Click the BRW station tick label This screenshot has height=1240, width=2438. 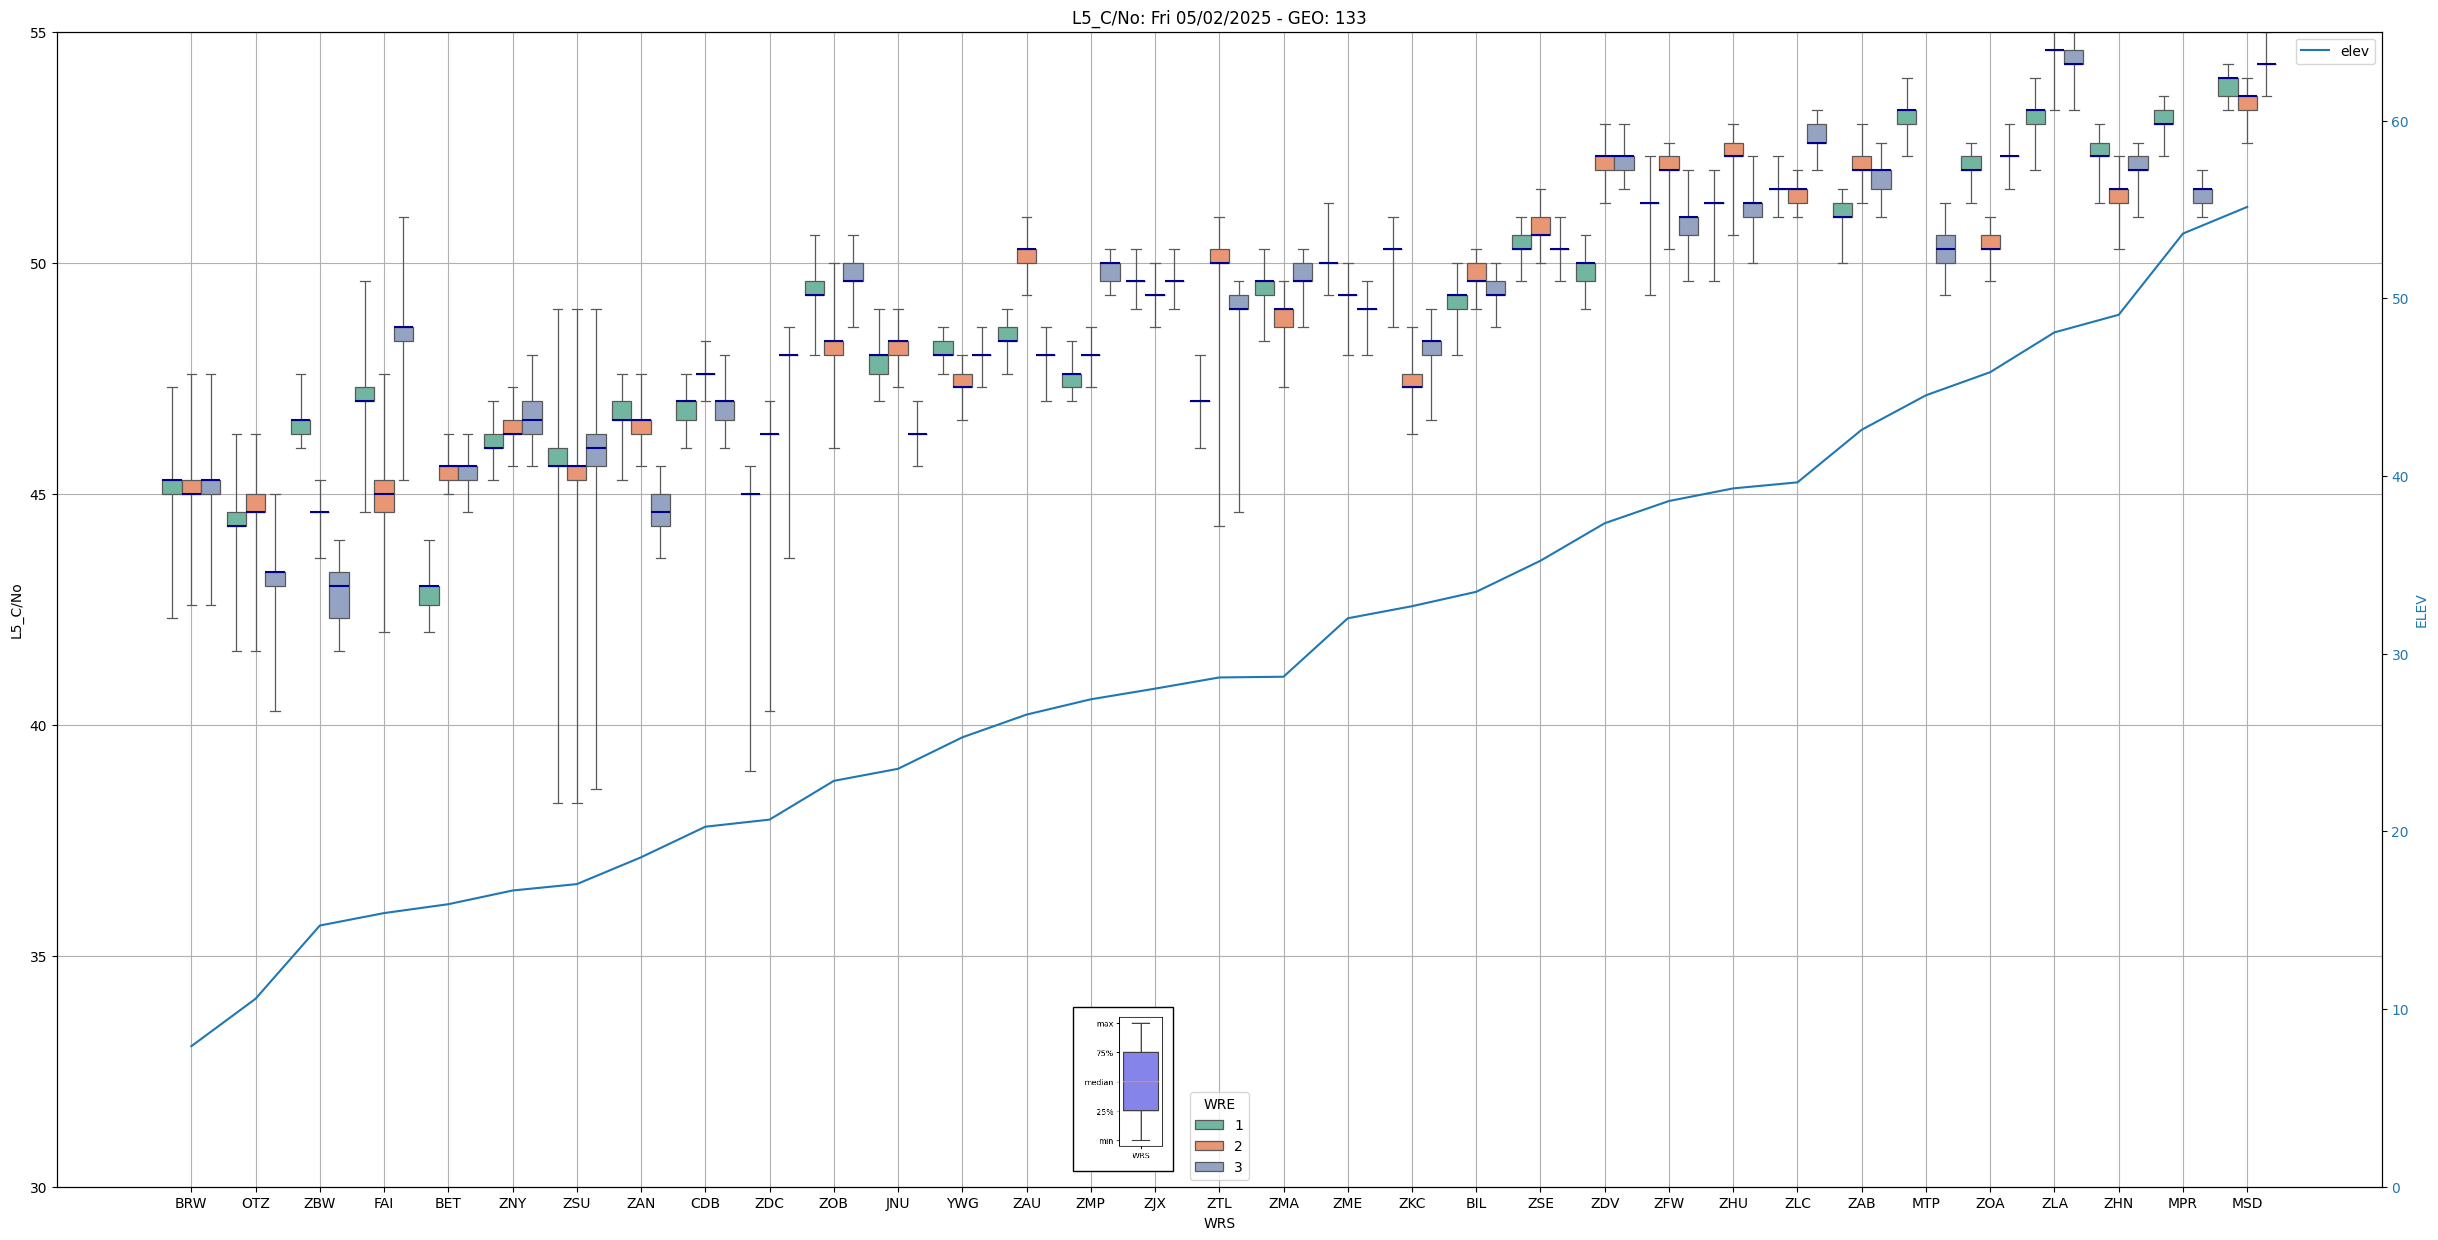pos(190,1203)
